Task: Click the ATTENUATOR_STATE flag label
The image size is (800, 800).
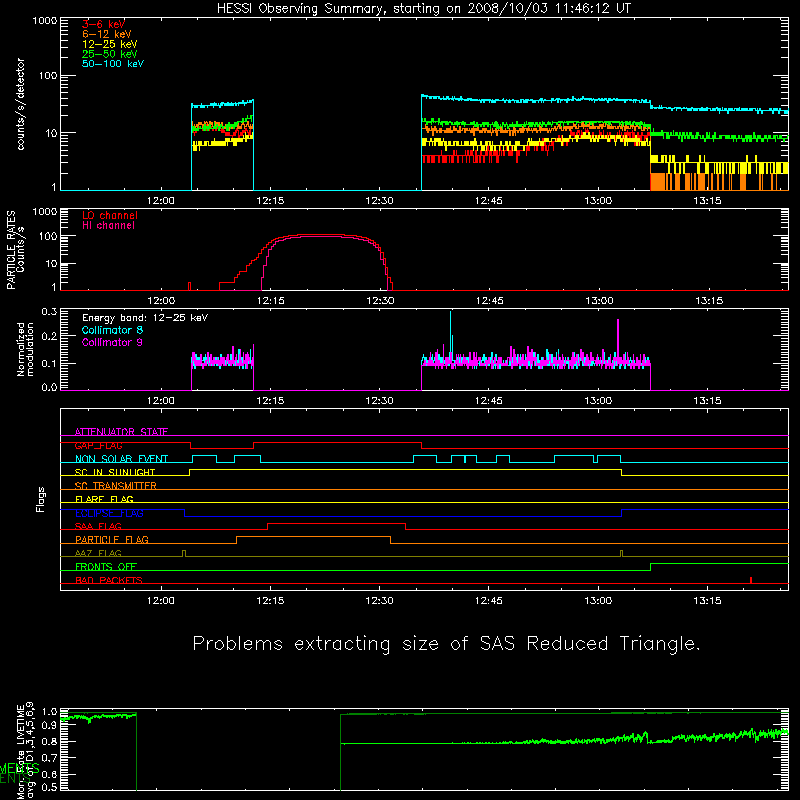Action: click(x=121, y=432)
